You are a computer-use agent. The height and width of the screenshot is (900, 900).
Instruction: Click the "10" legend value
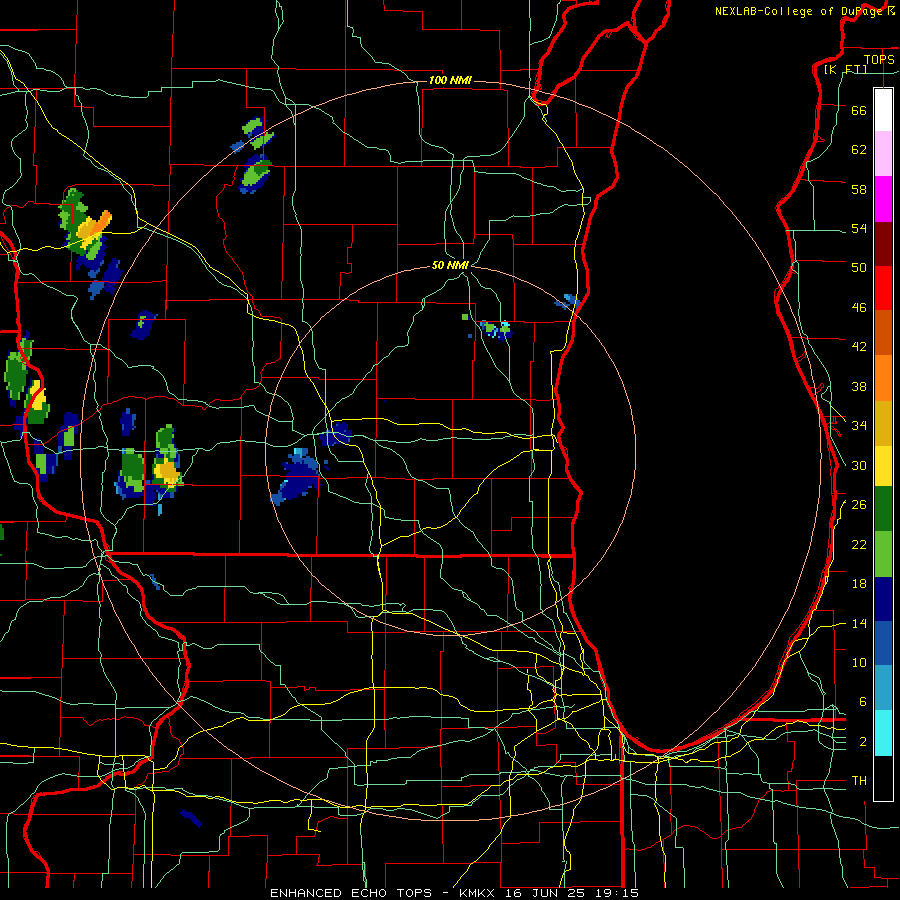[x=859, y=662]
